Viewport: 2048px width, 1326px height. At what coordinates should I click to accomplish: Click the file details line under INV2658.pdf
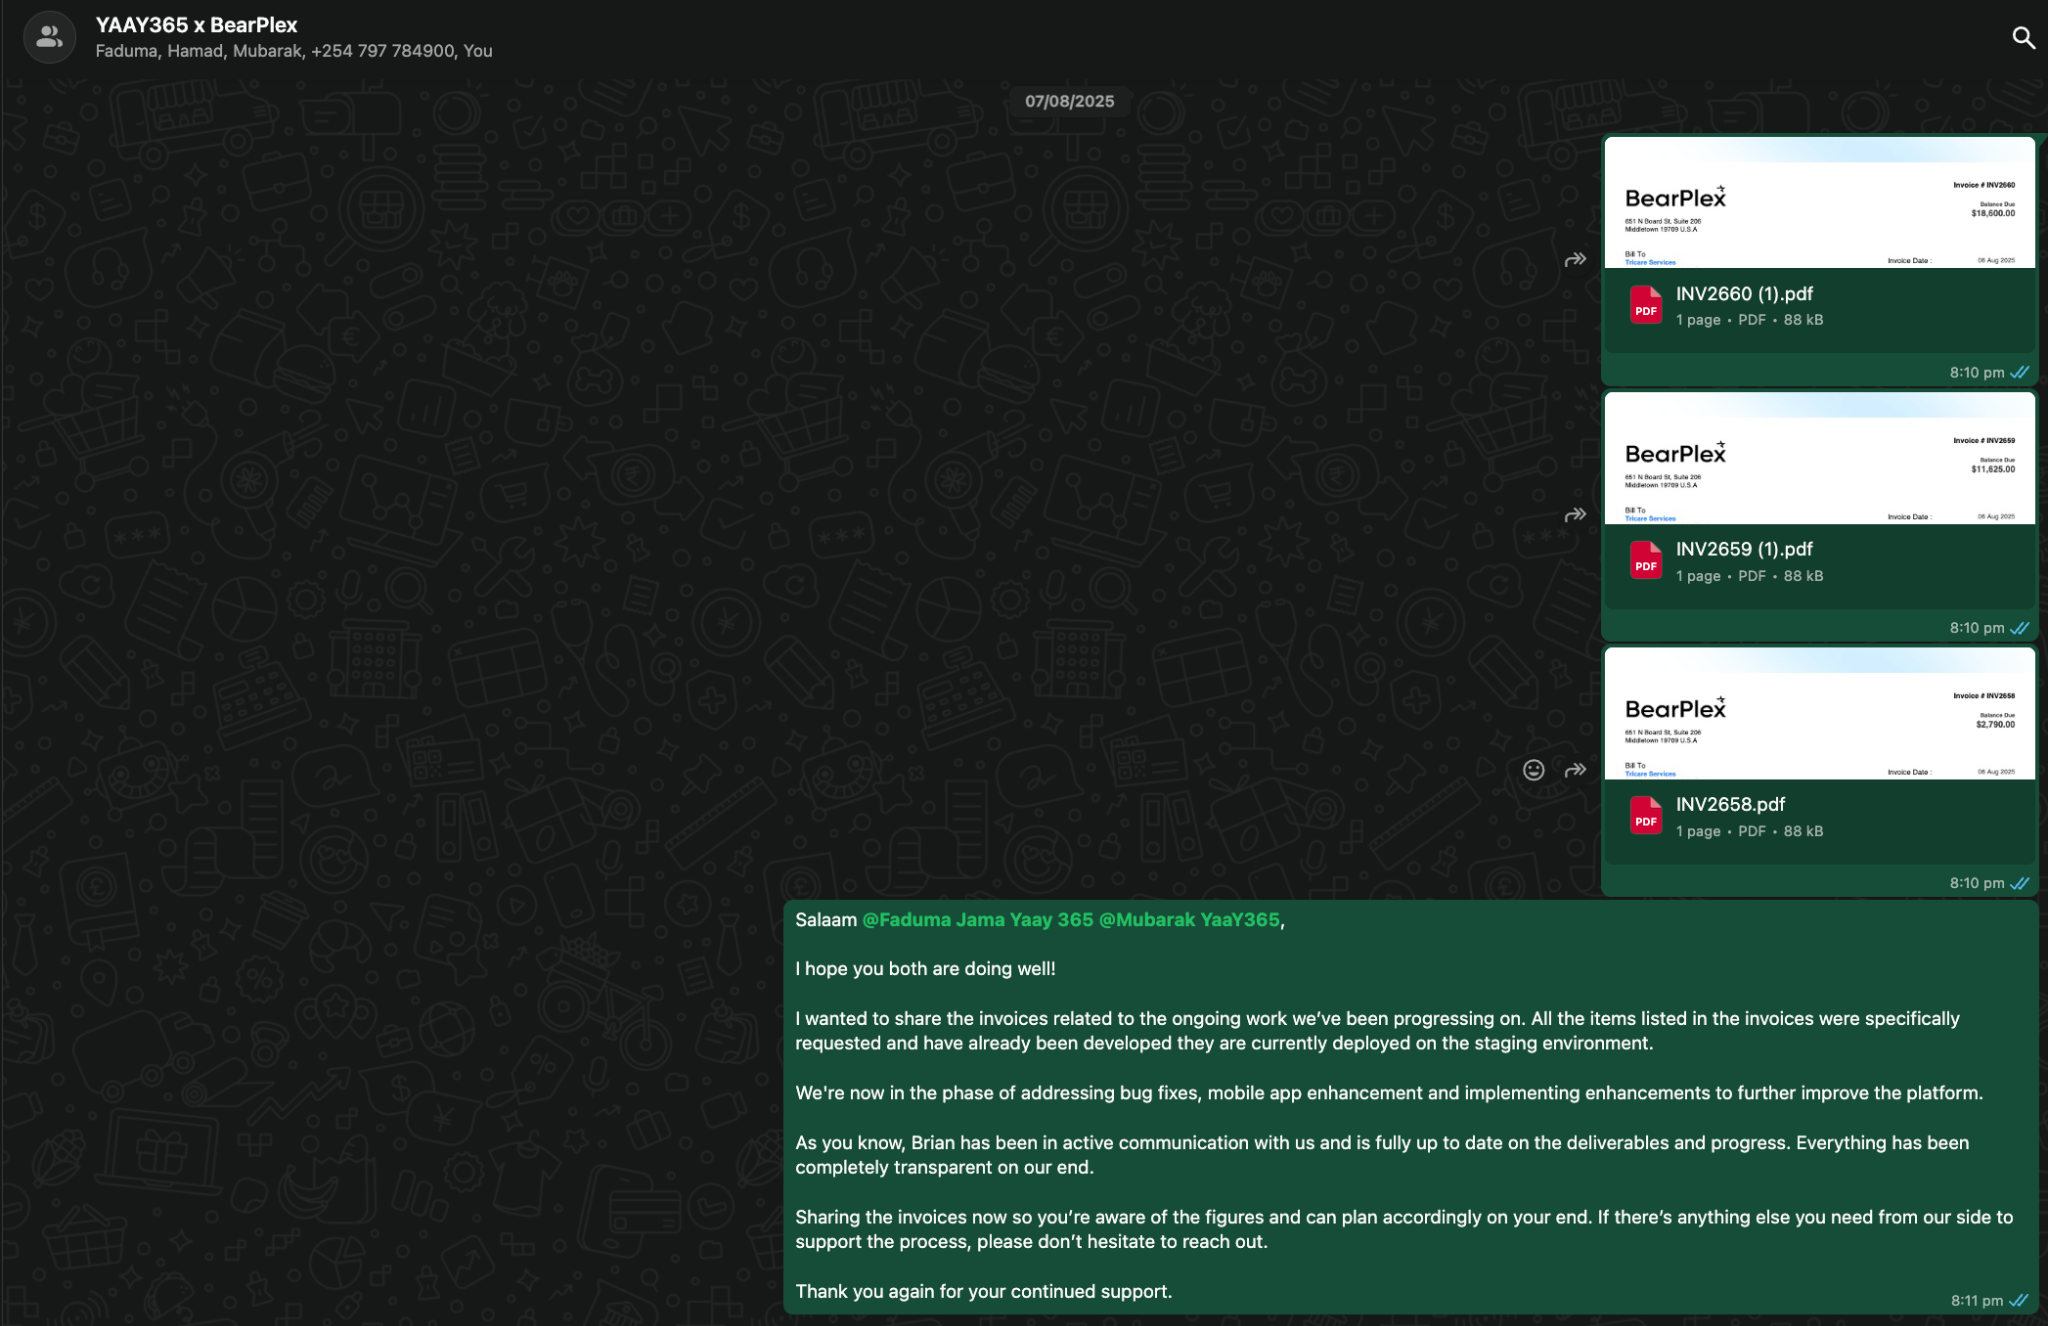[1749, 831]
